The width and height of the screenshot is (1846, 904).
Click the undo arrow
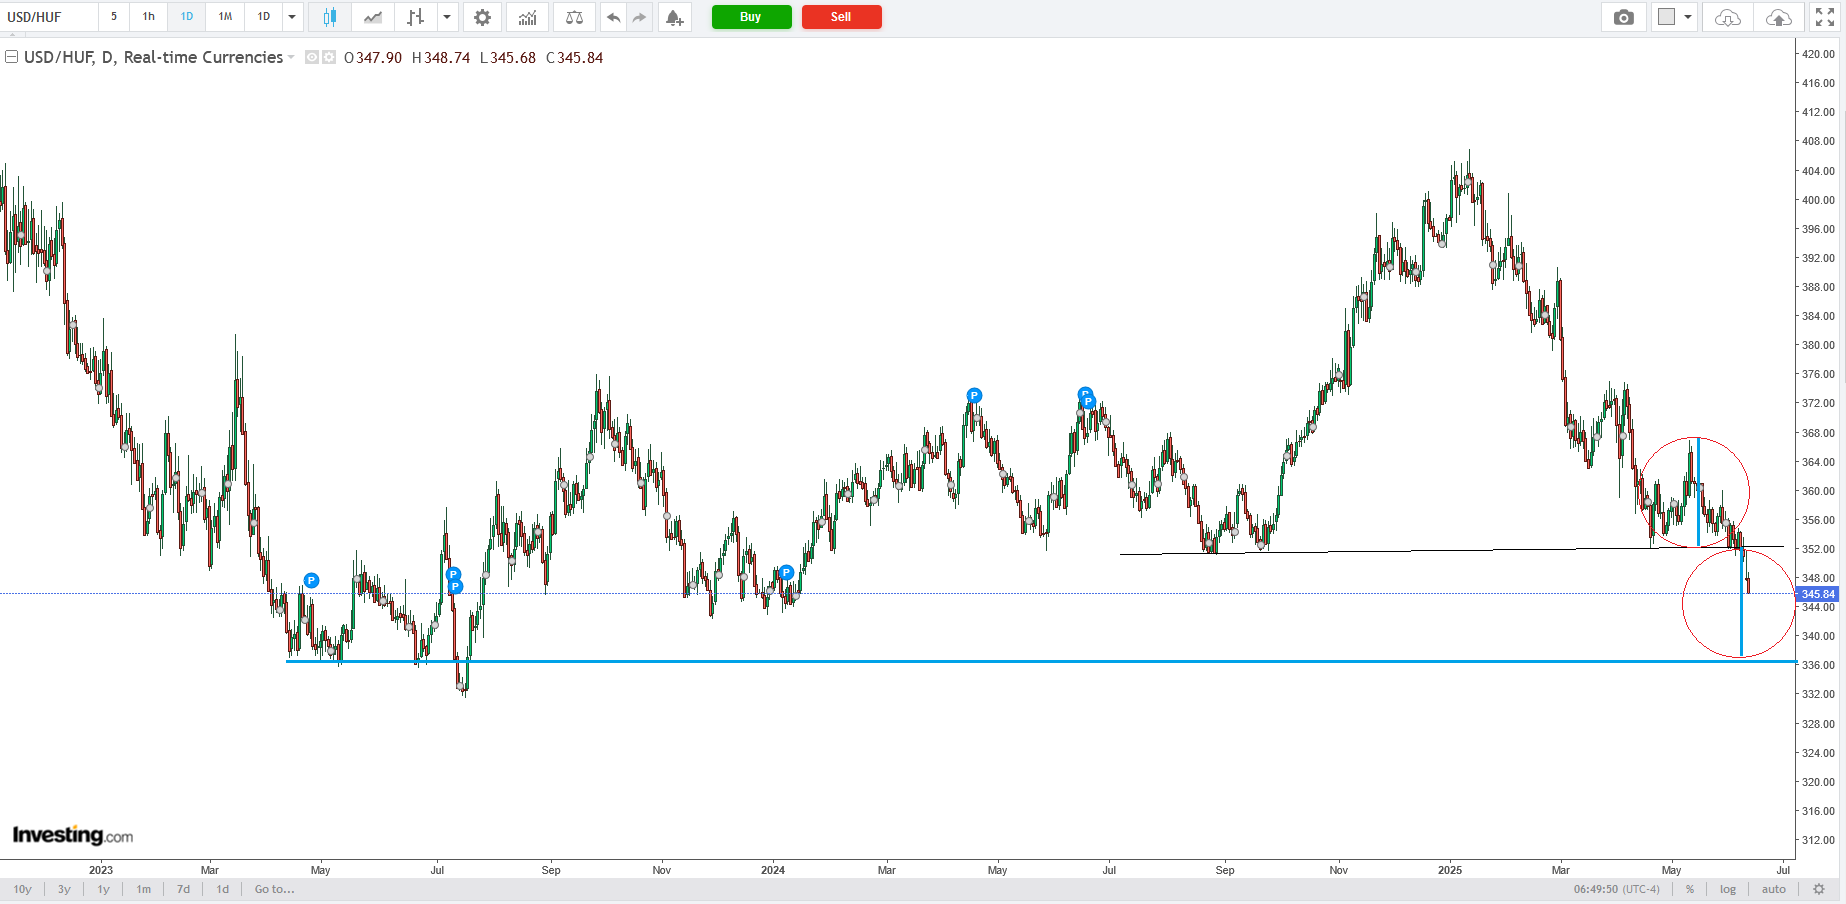[613, 17]
